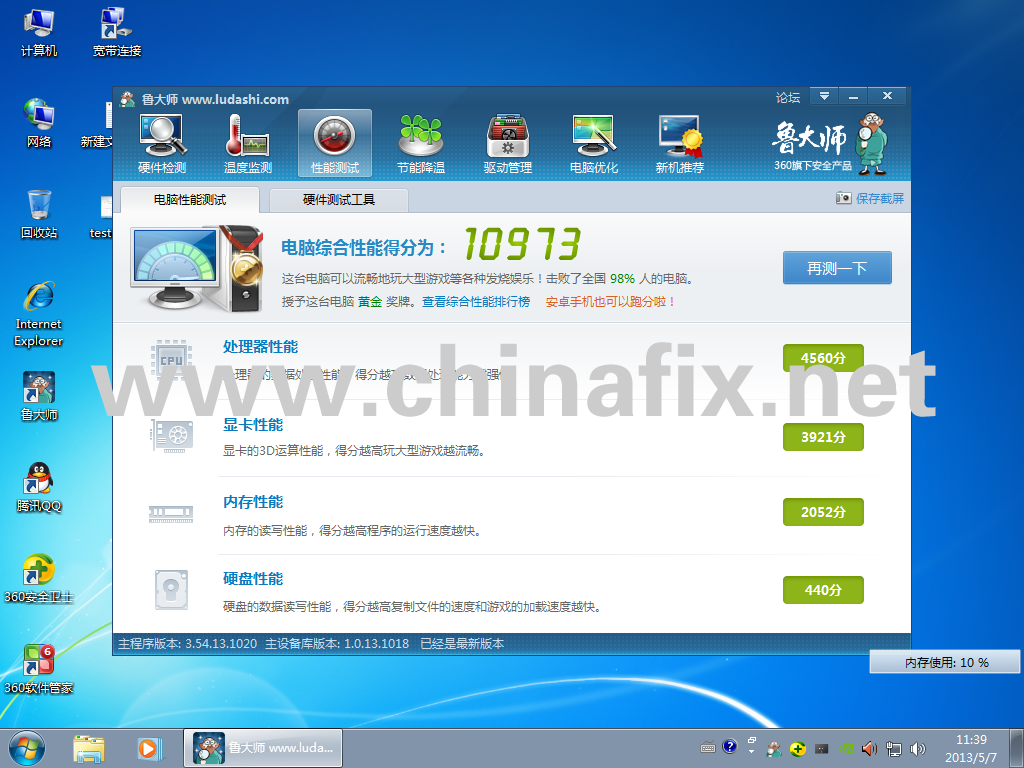This screenshot has width=1024, height=768.
Task: Click the 主程序版本: 3.54.13.1020 status text
Action: tap(187, 643)
